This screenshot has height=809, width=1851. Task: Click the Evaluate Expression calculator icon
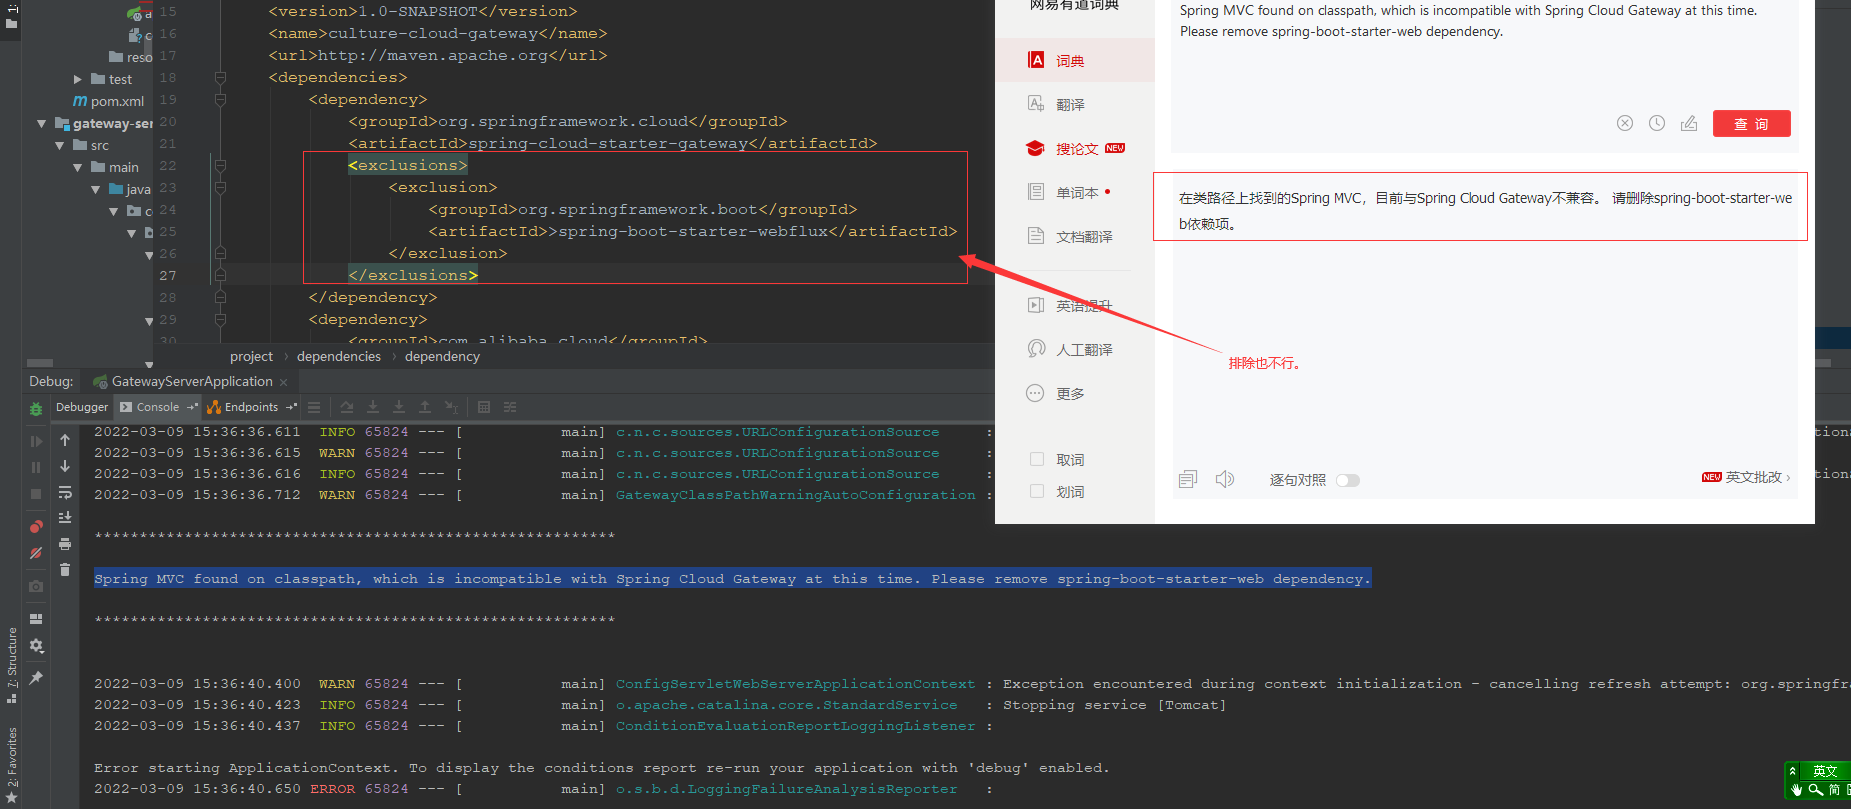484,407
